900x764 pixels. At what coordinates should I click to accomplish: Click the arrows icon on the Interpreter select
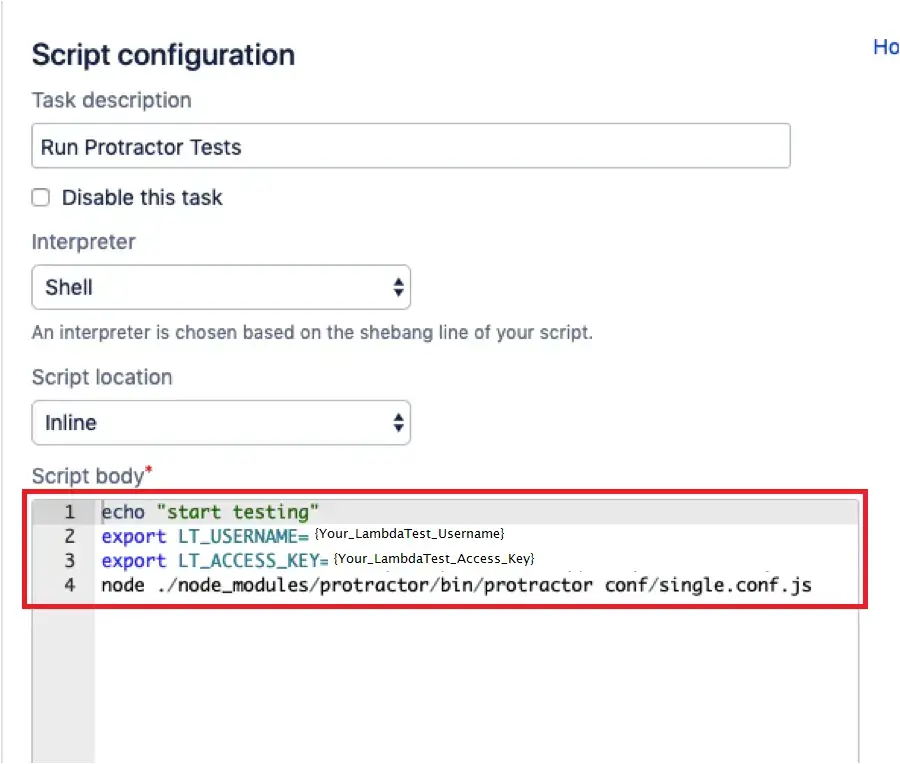(x=398, y=288)
